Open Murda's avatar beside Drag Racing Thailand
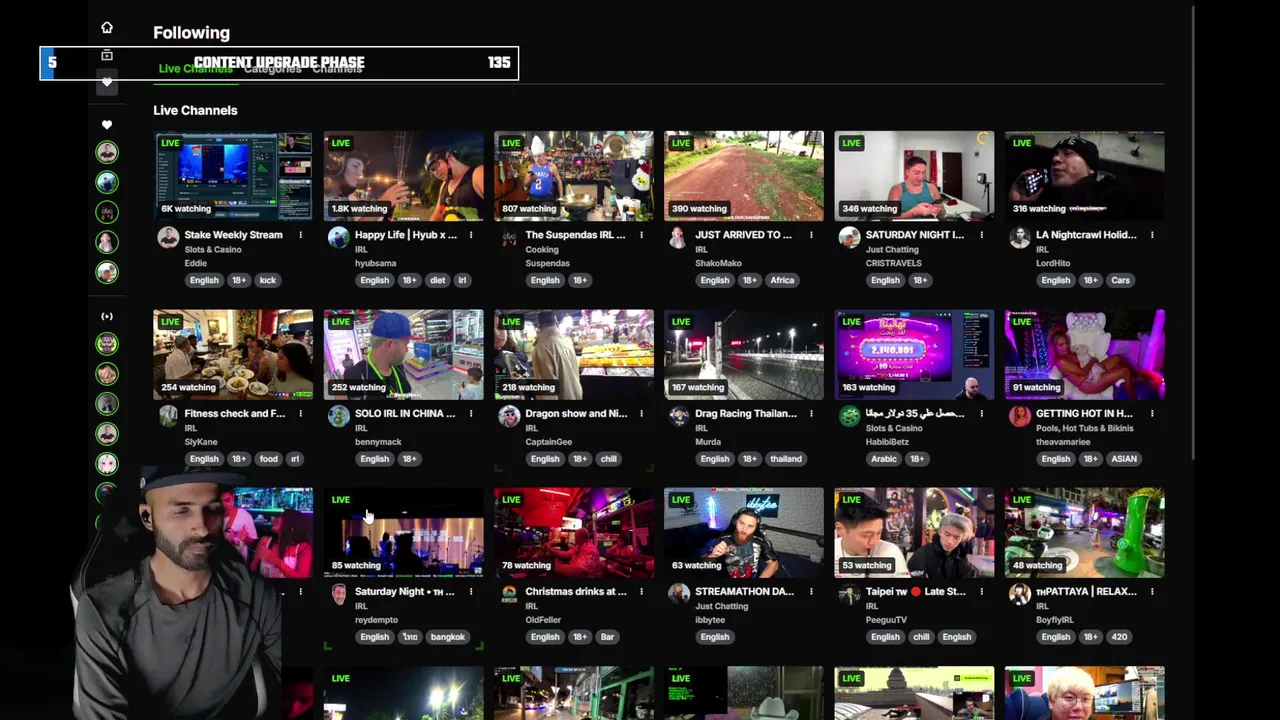Image resolution: width=1280 pixels, height=720 pixels. pos(679,416)
